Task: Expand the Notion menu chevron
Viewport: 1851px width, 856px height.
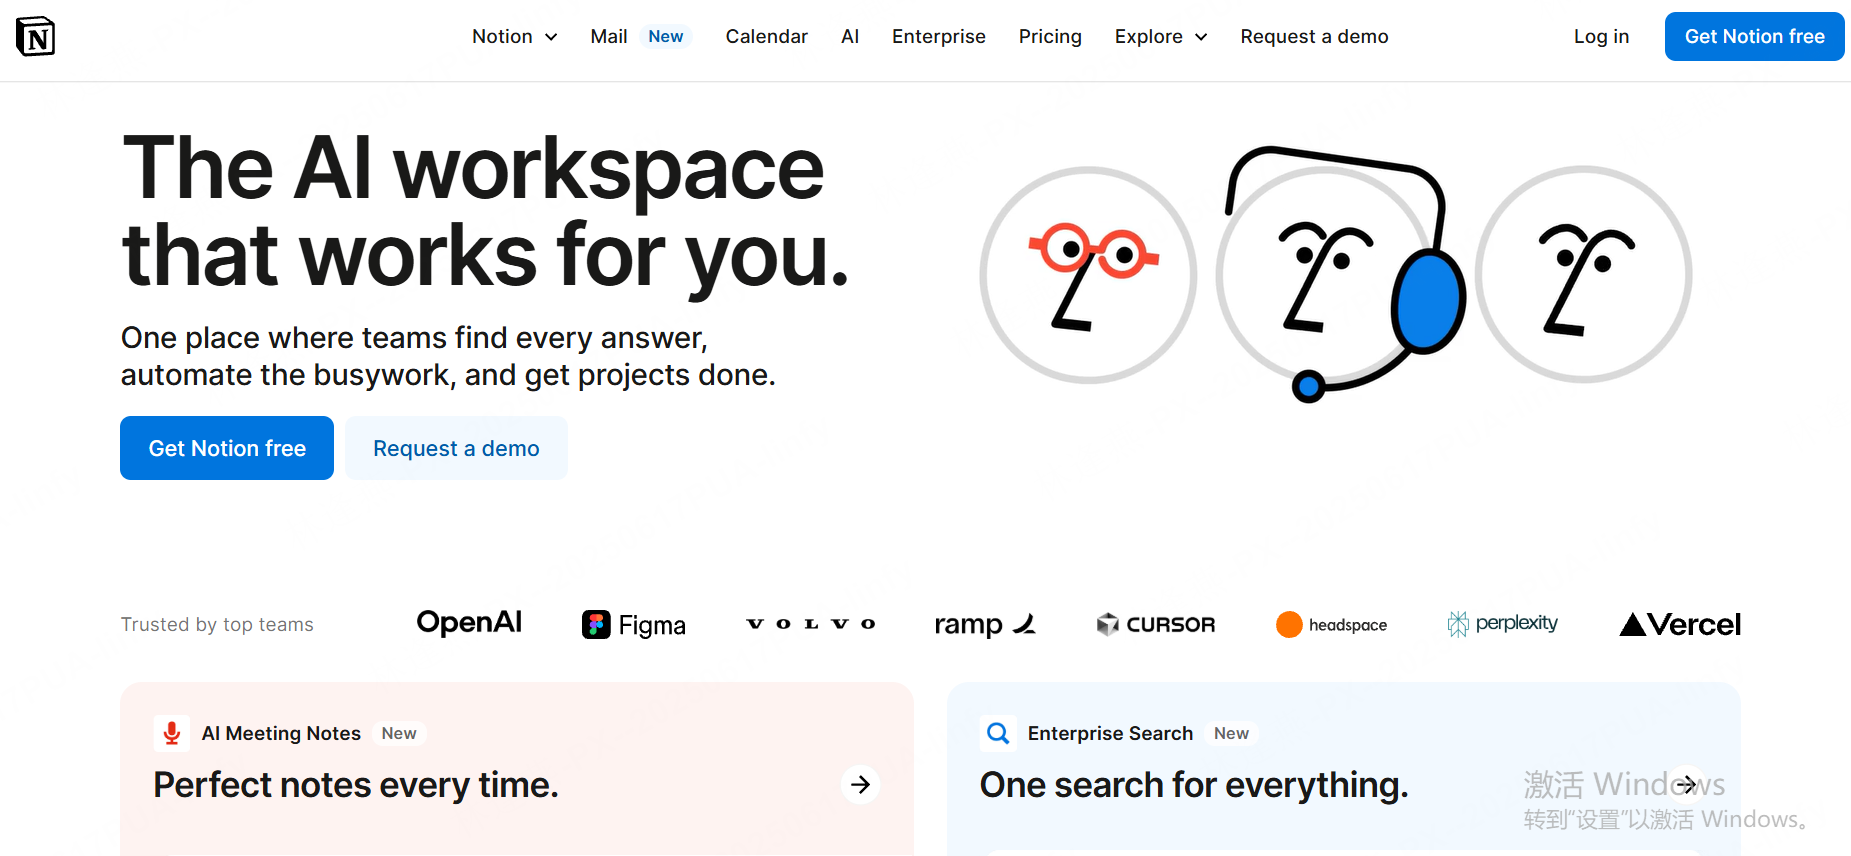Action: pyautogui.click(x=551, y=37)
